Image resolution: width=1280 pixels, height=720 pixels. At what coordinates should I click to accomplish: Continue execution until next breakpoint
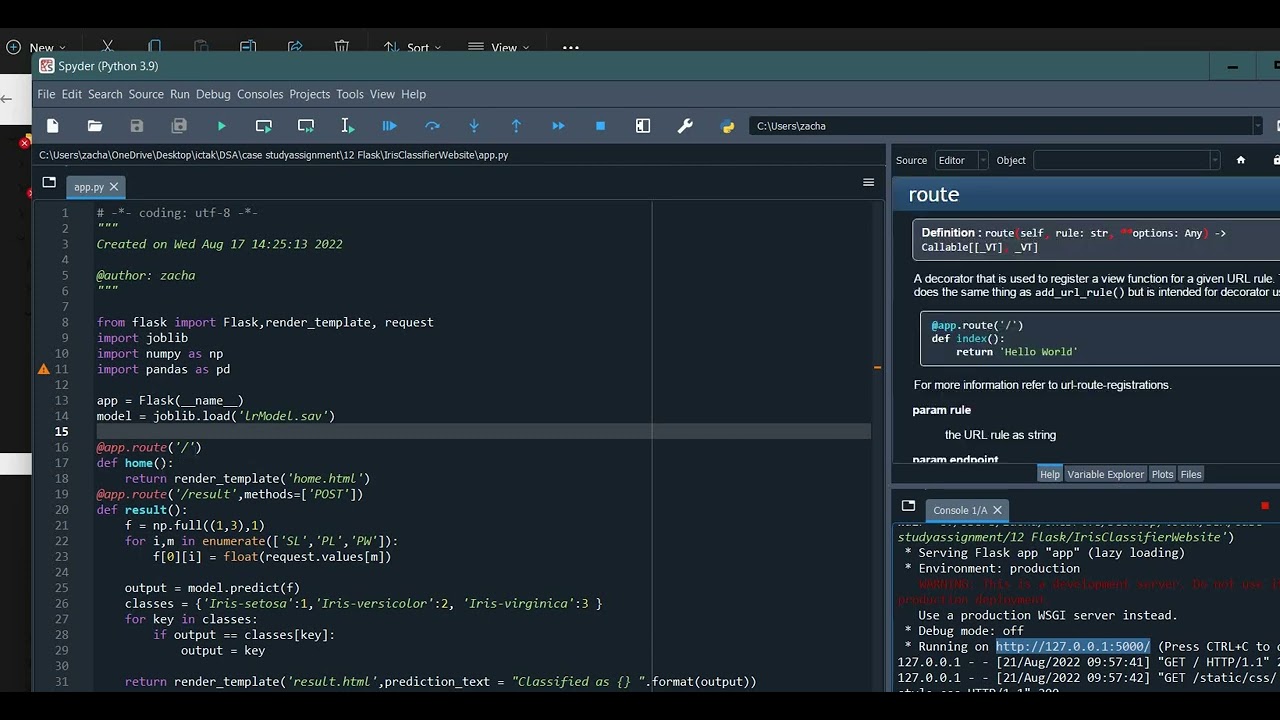coord(558,126)
